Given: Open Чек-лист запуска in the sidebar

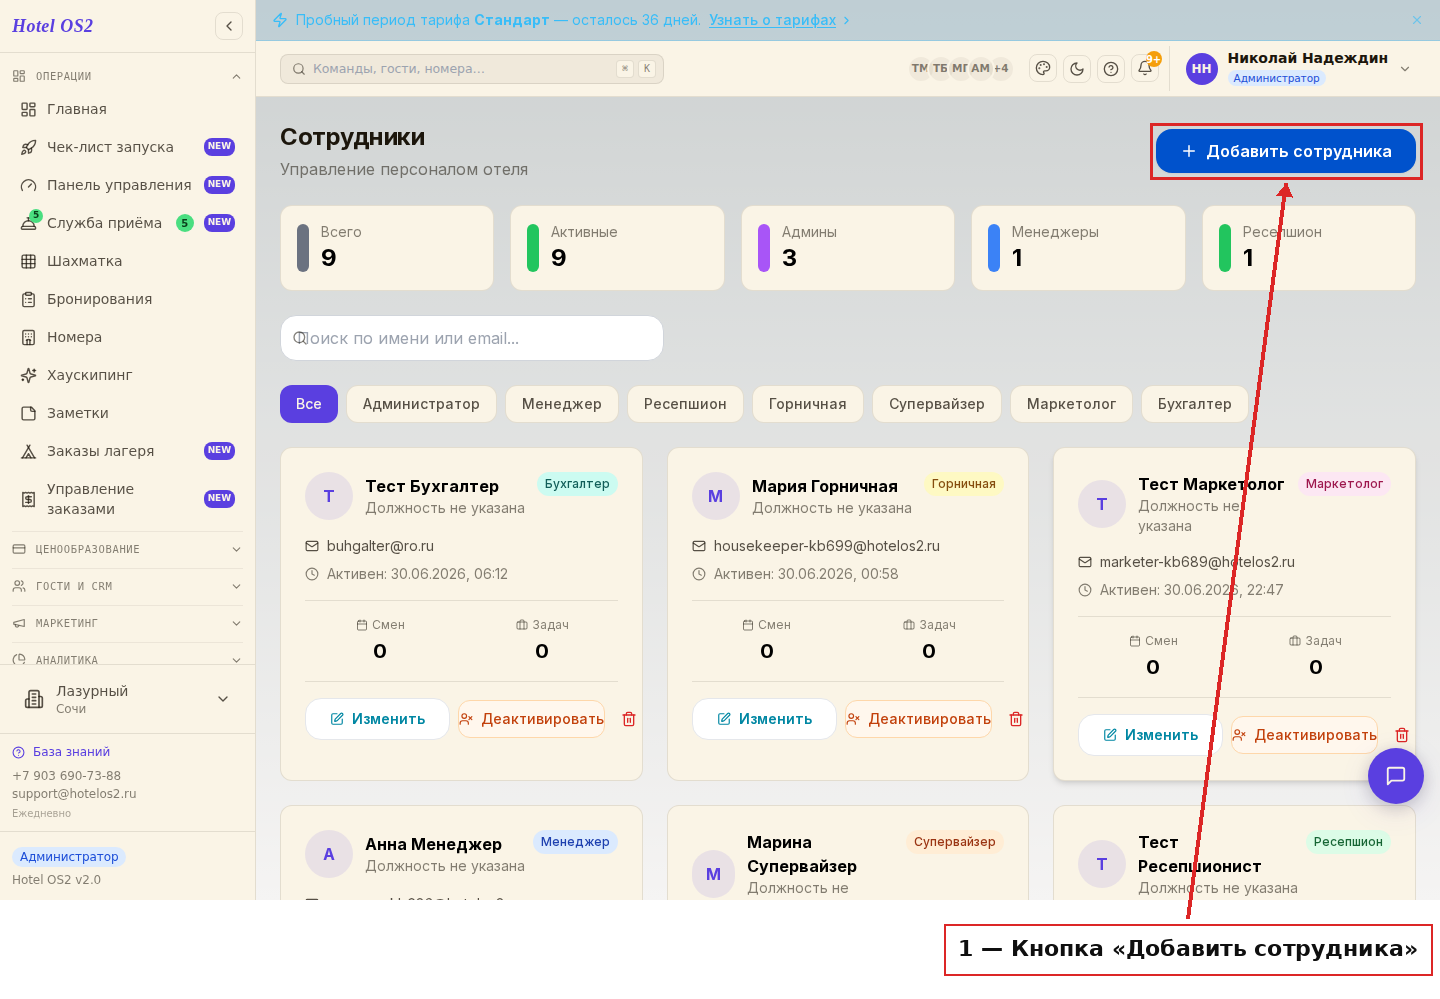Looking at the screenshot, I should 128,147.
